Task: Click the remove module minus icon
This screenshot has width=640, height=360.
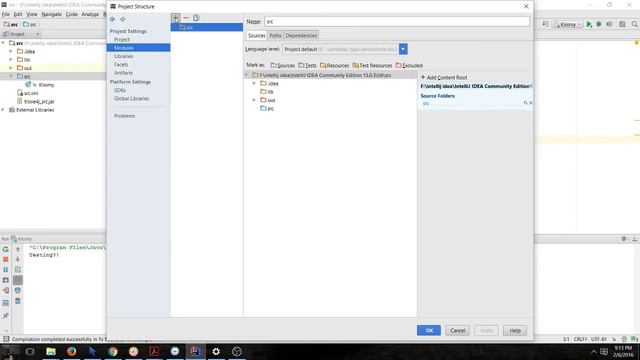Action: pos(186,18)
